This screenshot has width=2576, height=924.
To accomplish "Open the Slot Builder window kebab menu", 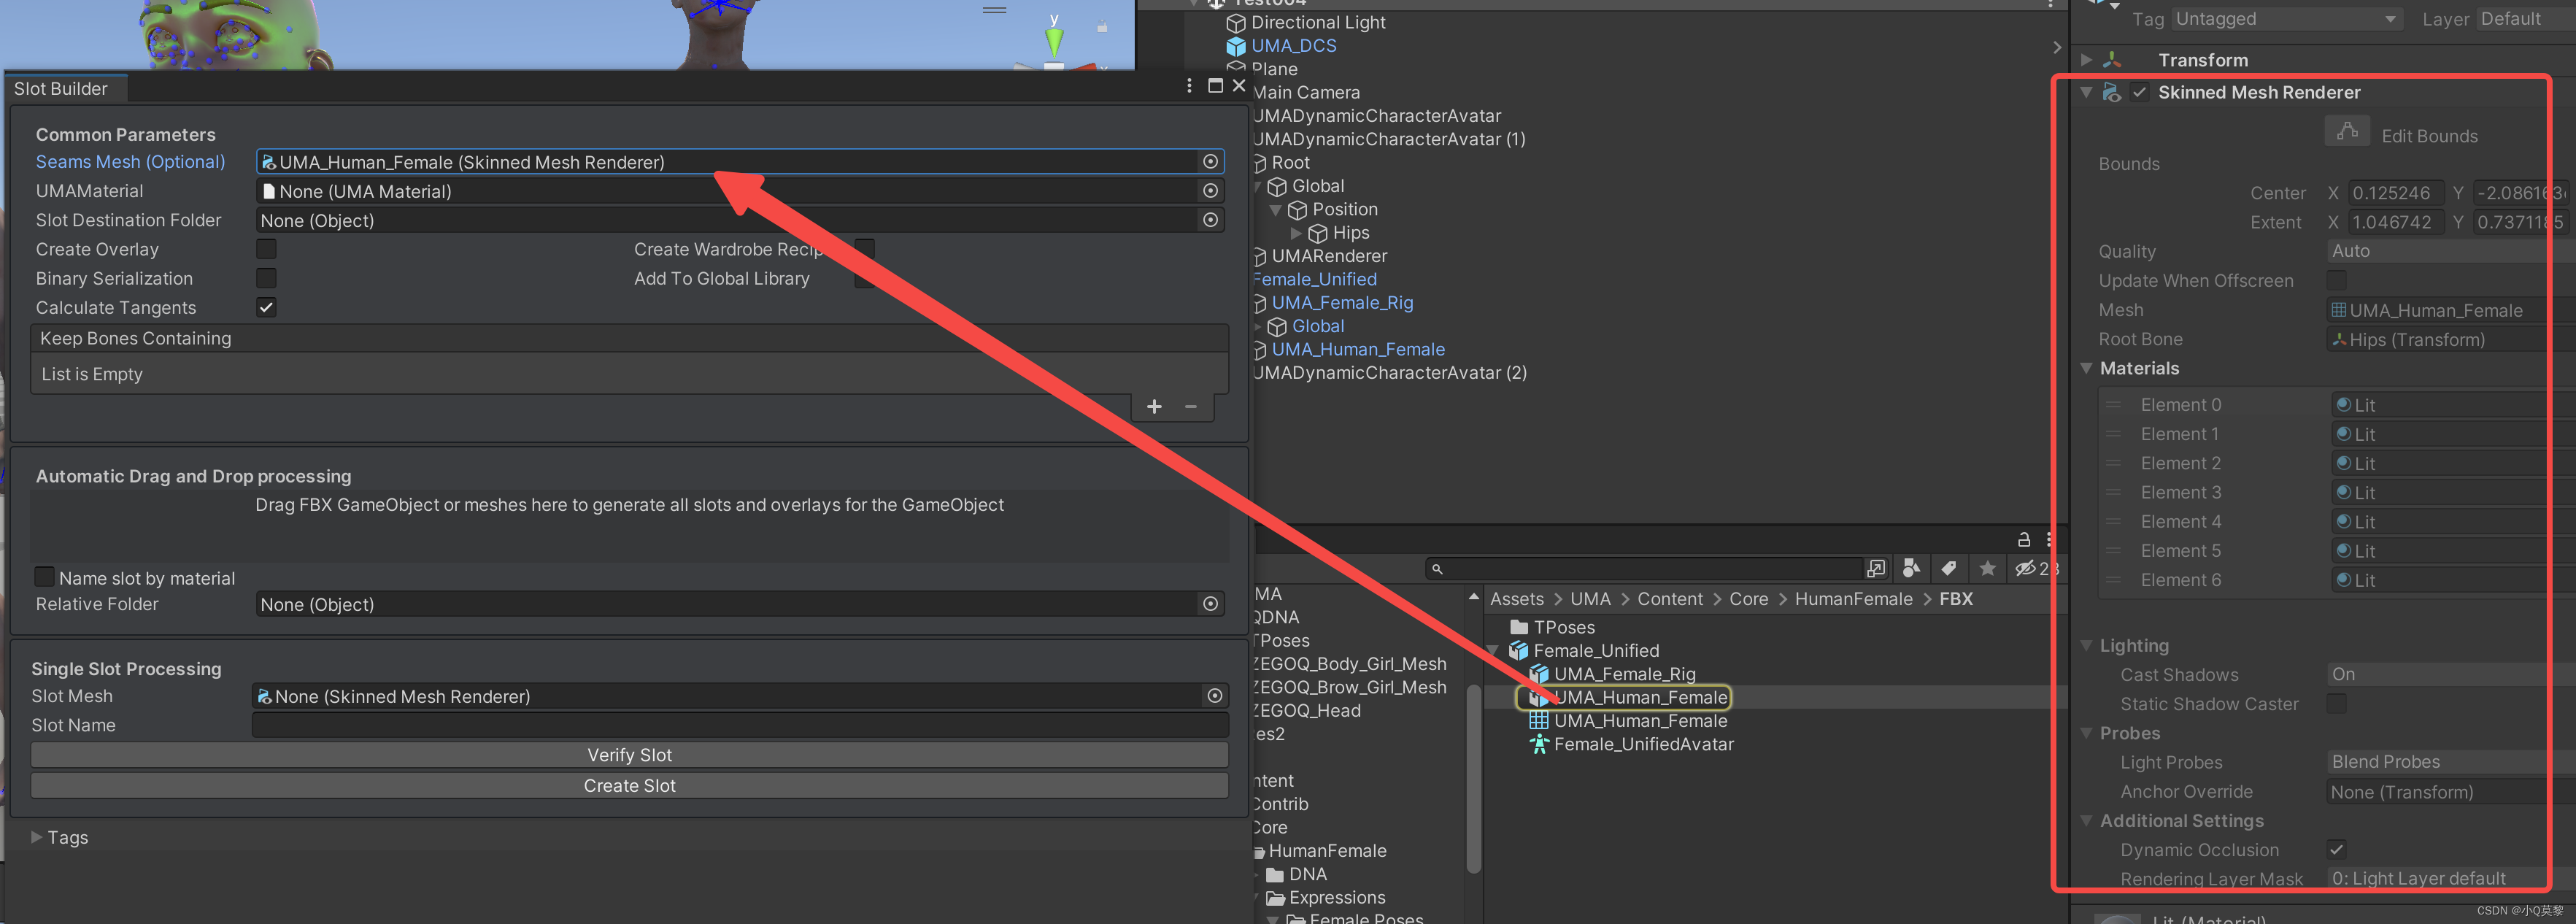I will click(1189, 85).
